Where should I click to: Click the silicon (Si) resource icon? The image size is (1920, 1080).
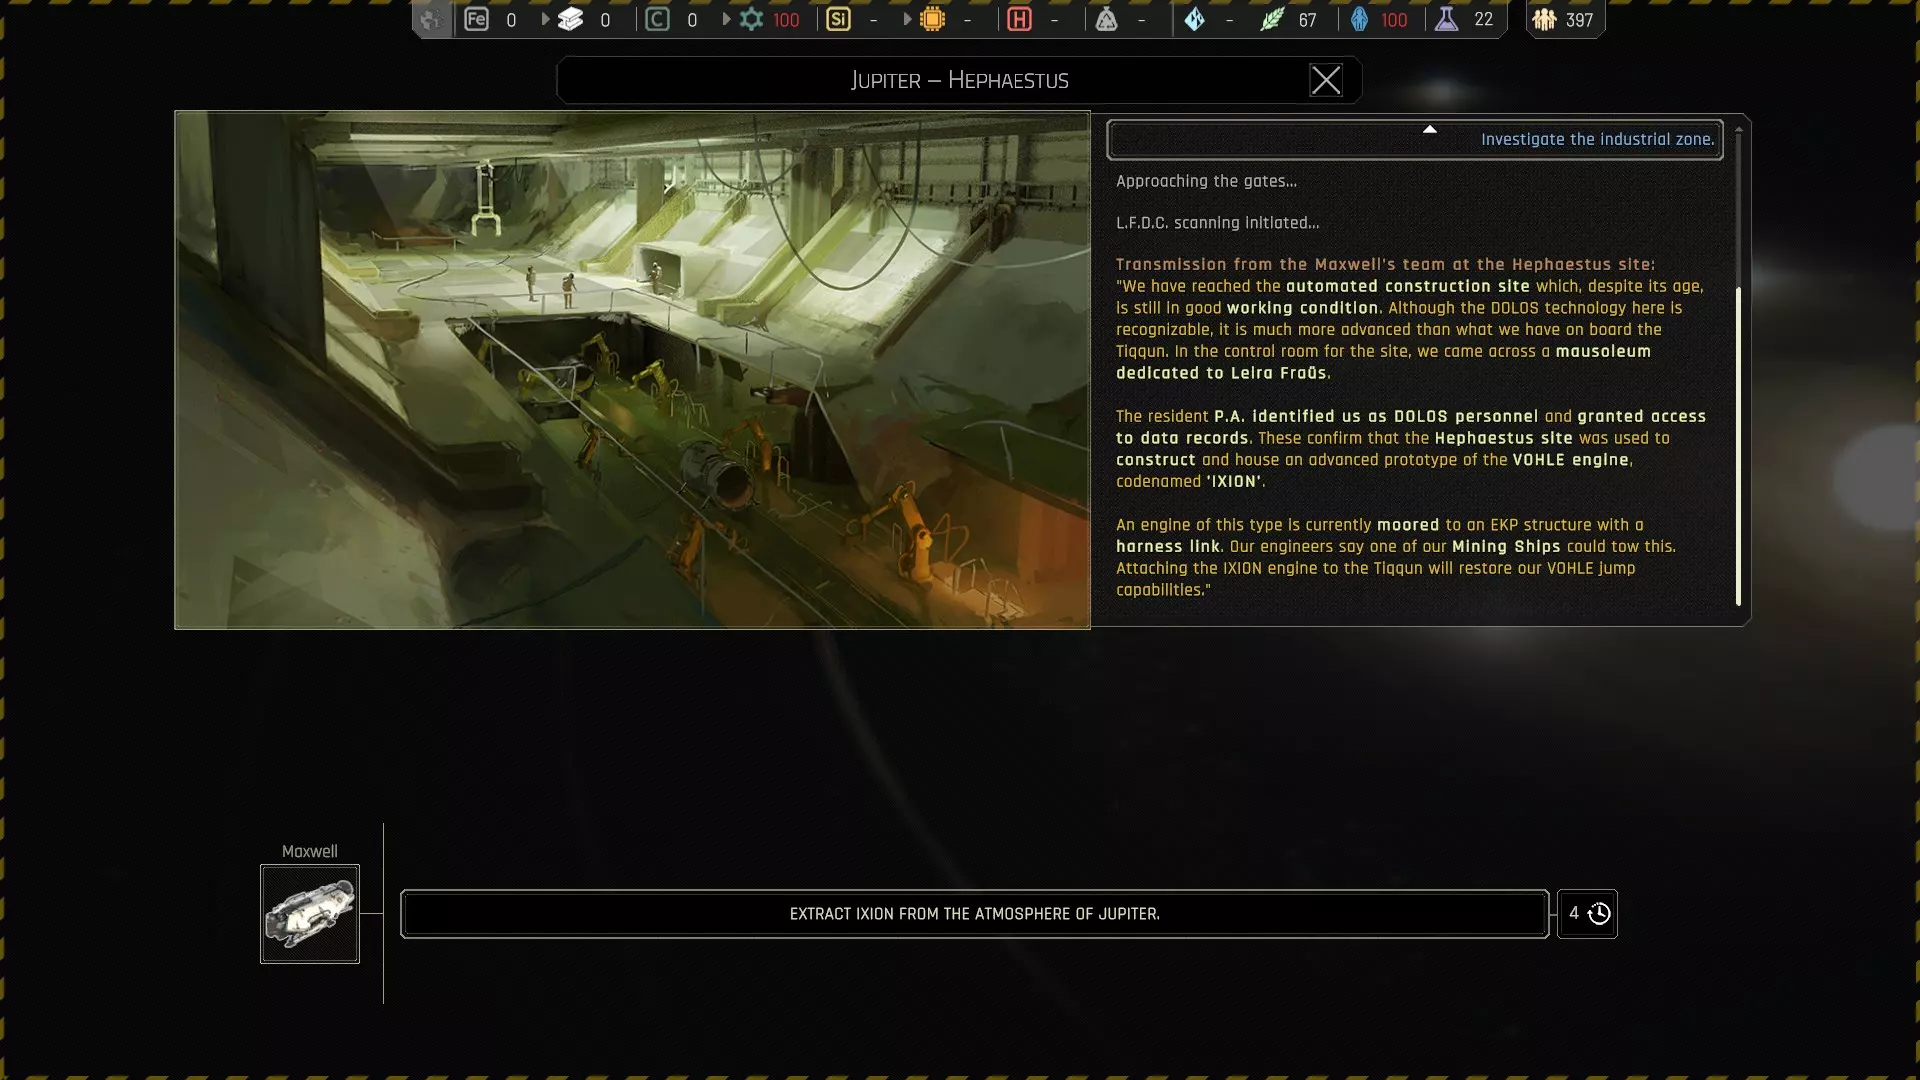(838, 19)
